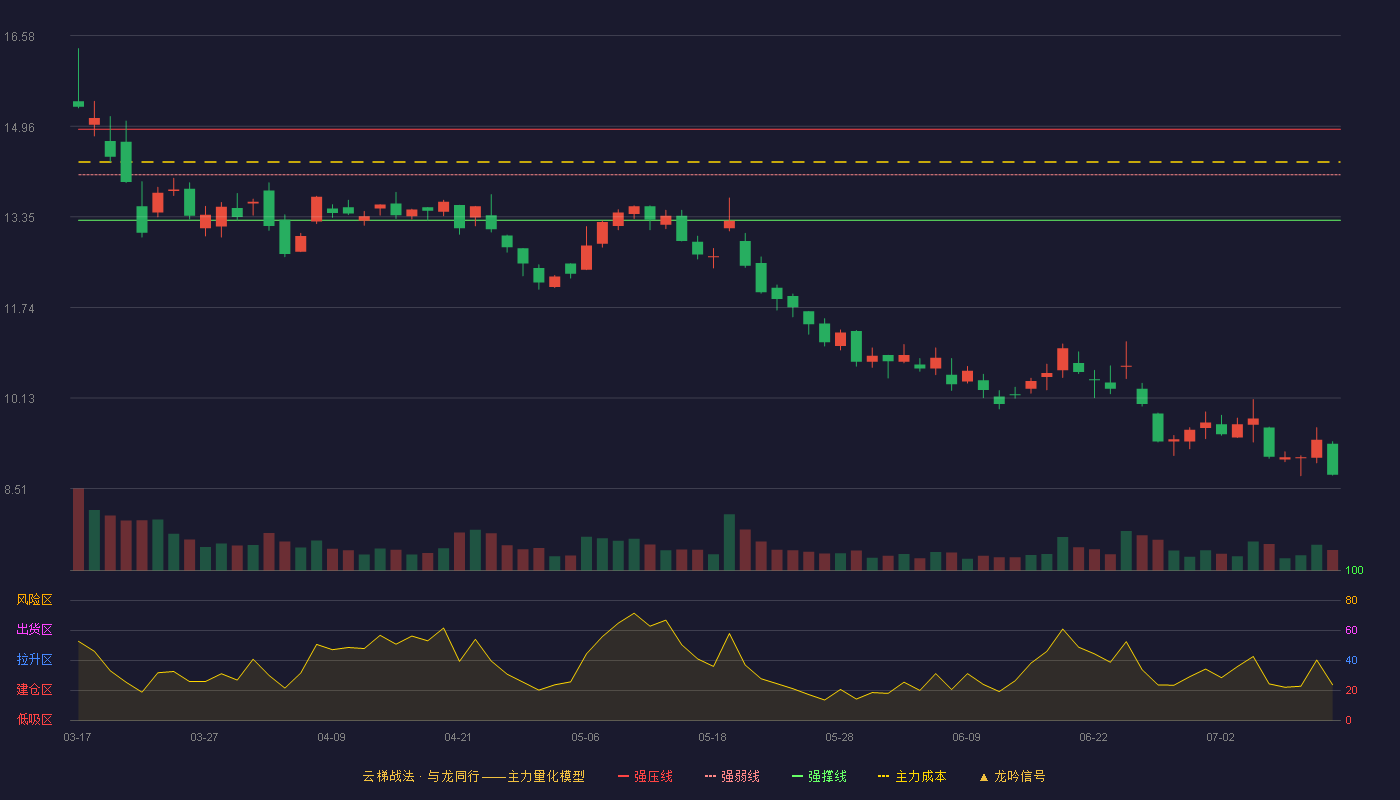Click the 出货区 zone label

pos(34,630)
